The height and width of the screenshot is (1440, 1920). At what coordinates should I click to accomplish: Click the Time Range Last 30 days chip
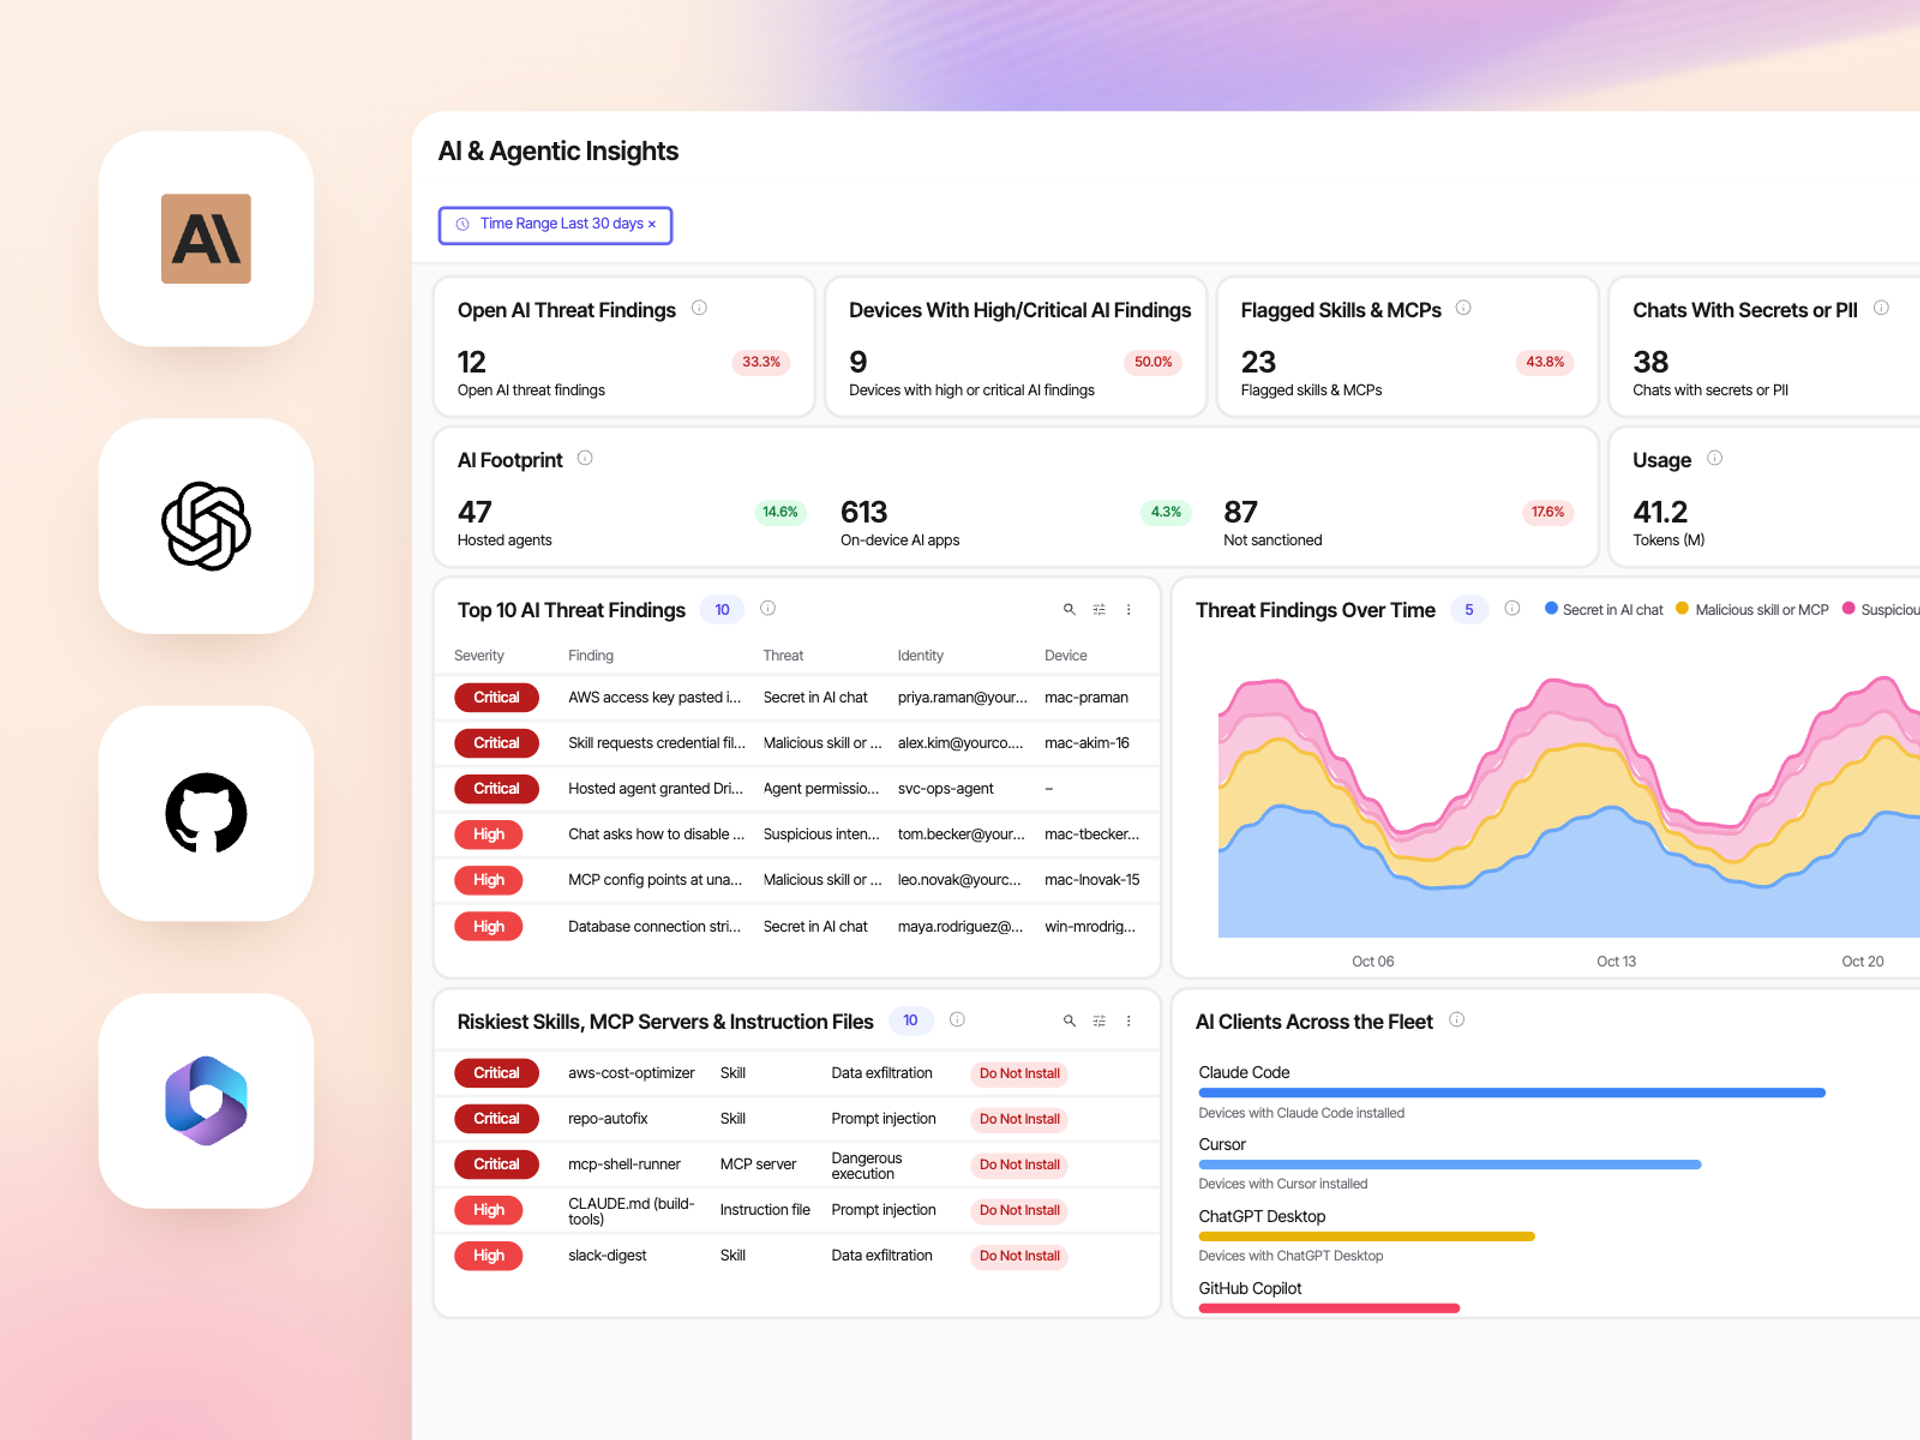tap(555, 225)
